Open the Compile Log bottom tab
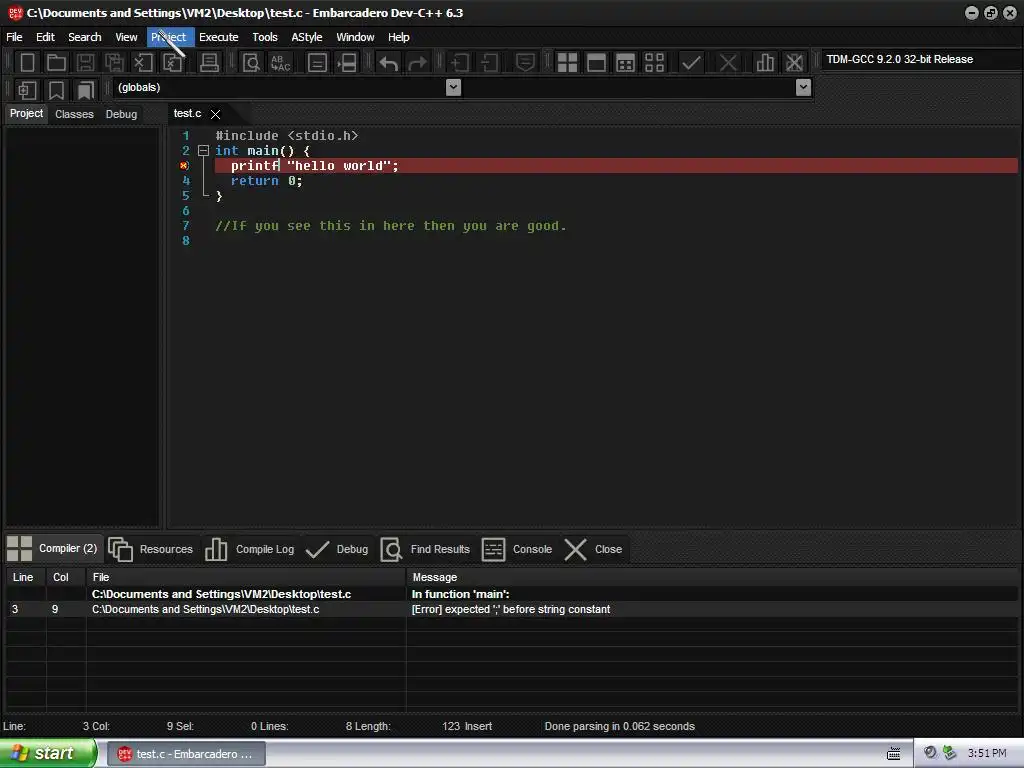Image resolution: width=1024 pixels, height=768 pixels. click(249, 549)
